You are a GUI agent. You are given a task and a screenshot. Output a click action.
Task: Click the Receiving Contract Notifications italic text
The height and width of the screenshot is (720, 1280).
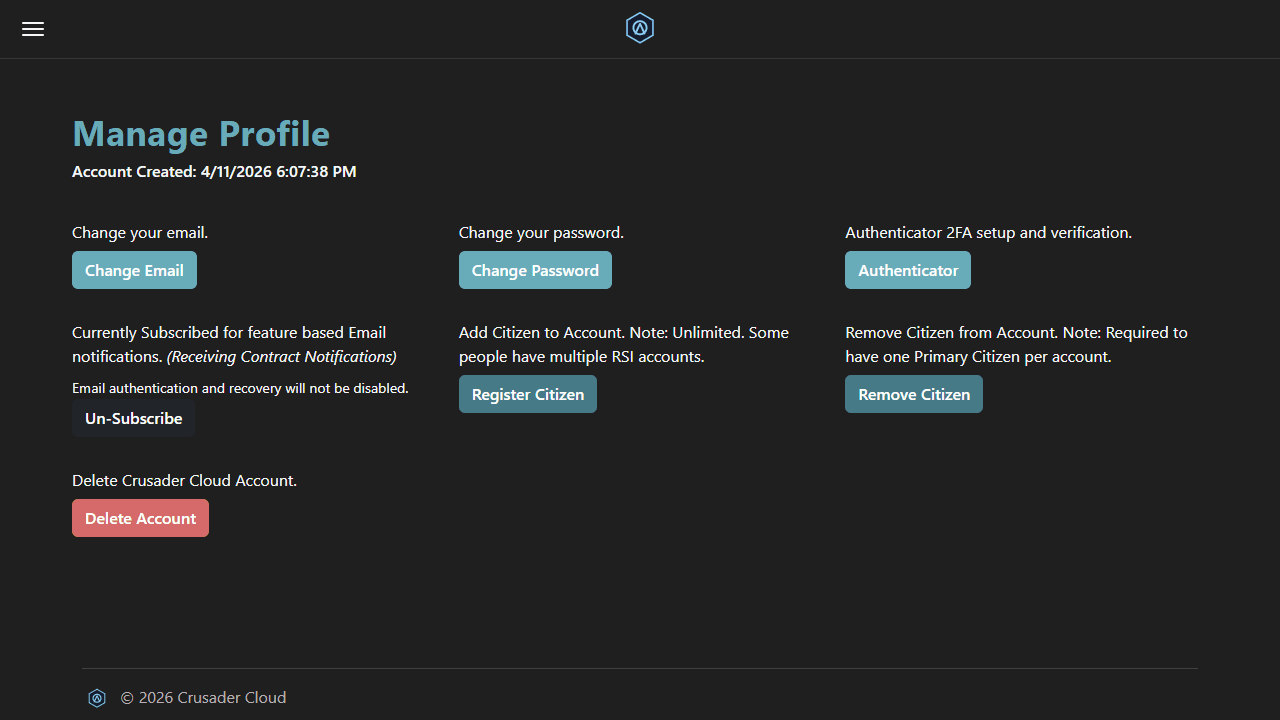tap(282, 356)
